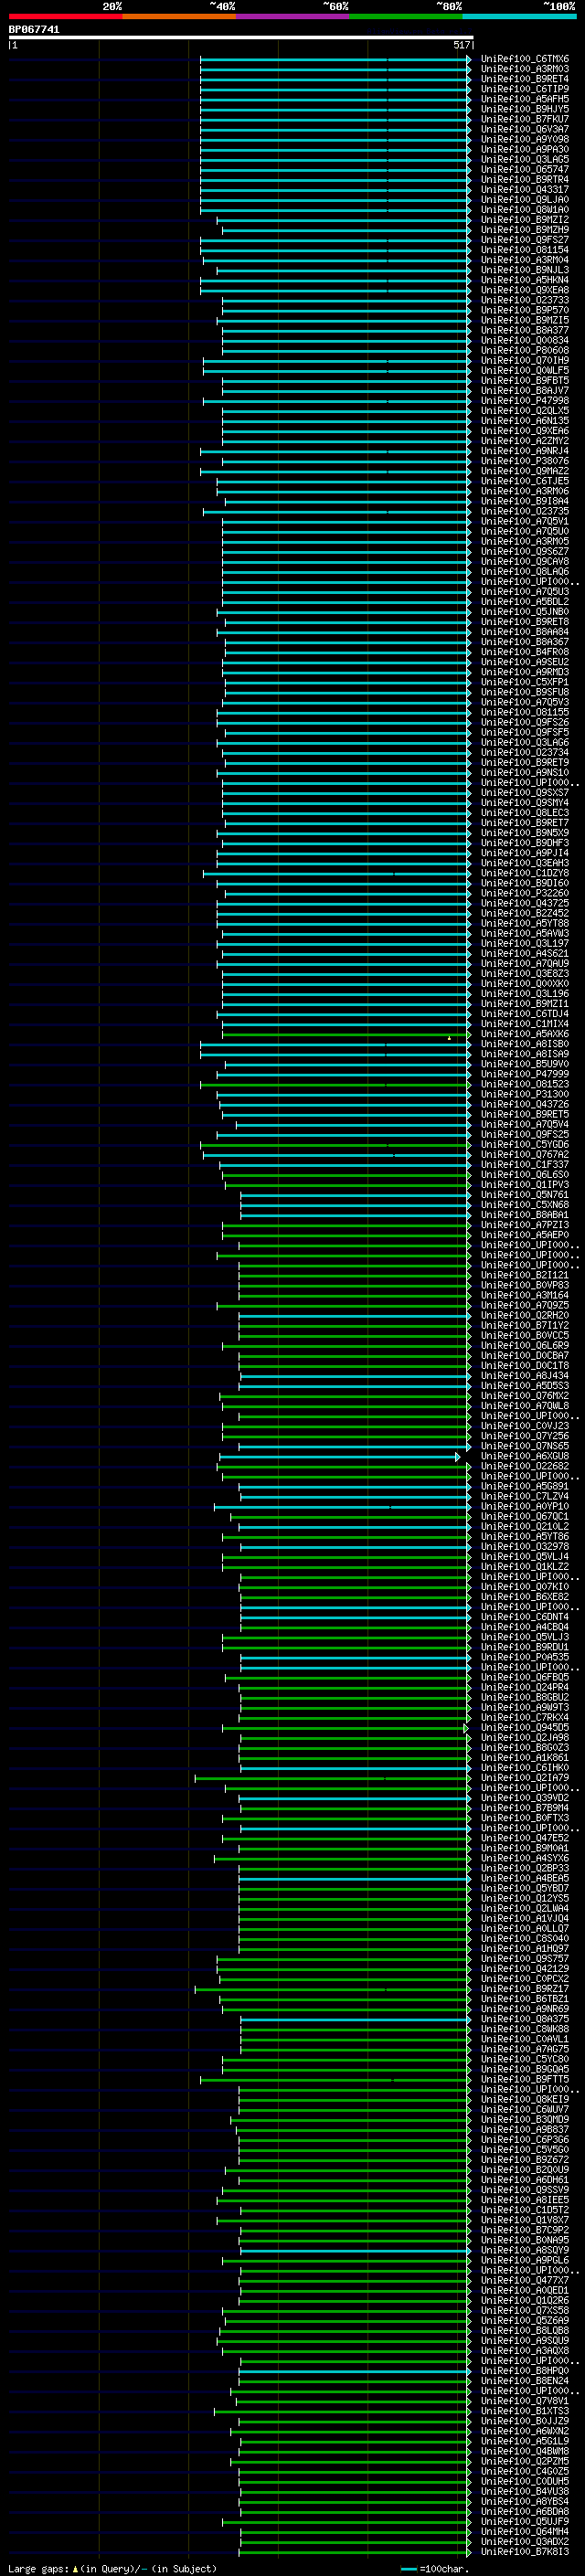Image resolution: width=585 pixels, height=2576 pixels.
Task: Select the UniRef100_A8ISB0 label
Action: pyautogui.click(x=524, y=1044)
